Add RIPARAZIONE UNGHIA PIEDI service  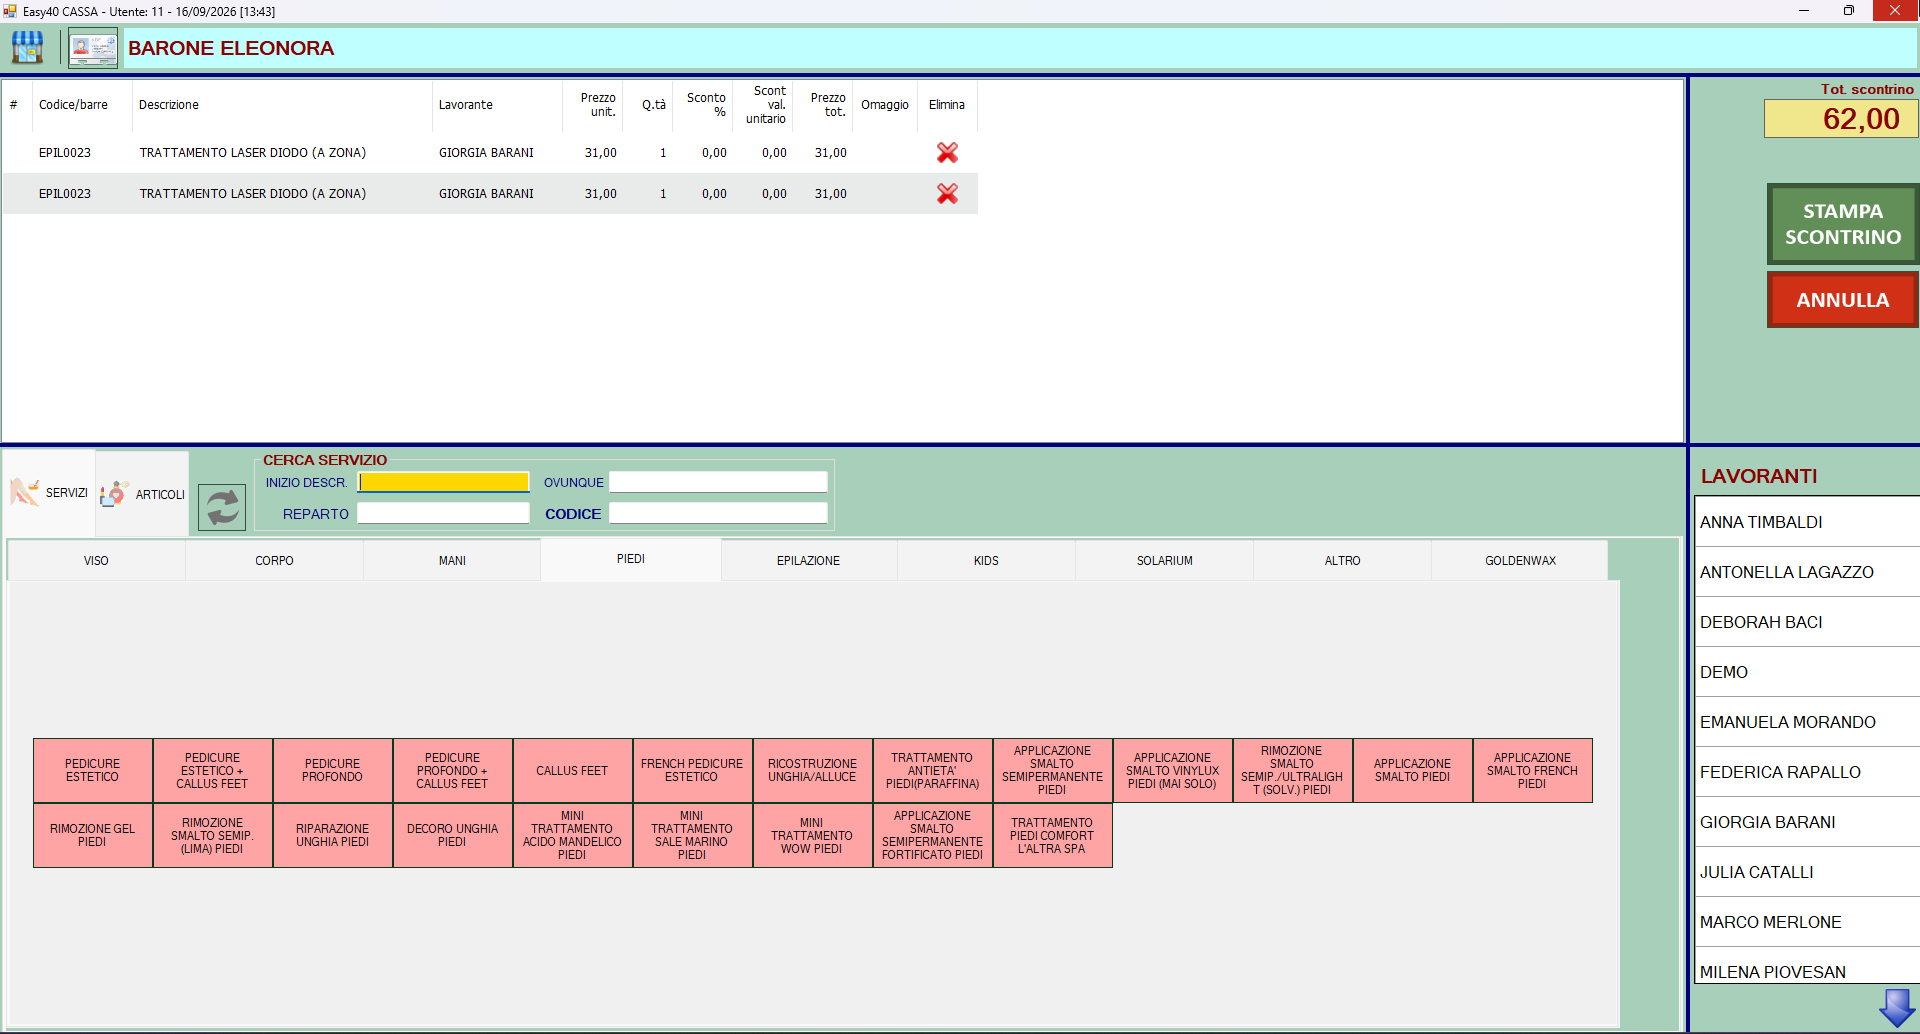[332, 836]
